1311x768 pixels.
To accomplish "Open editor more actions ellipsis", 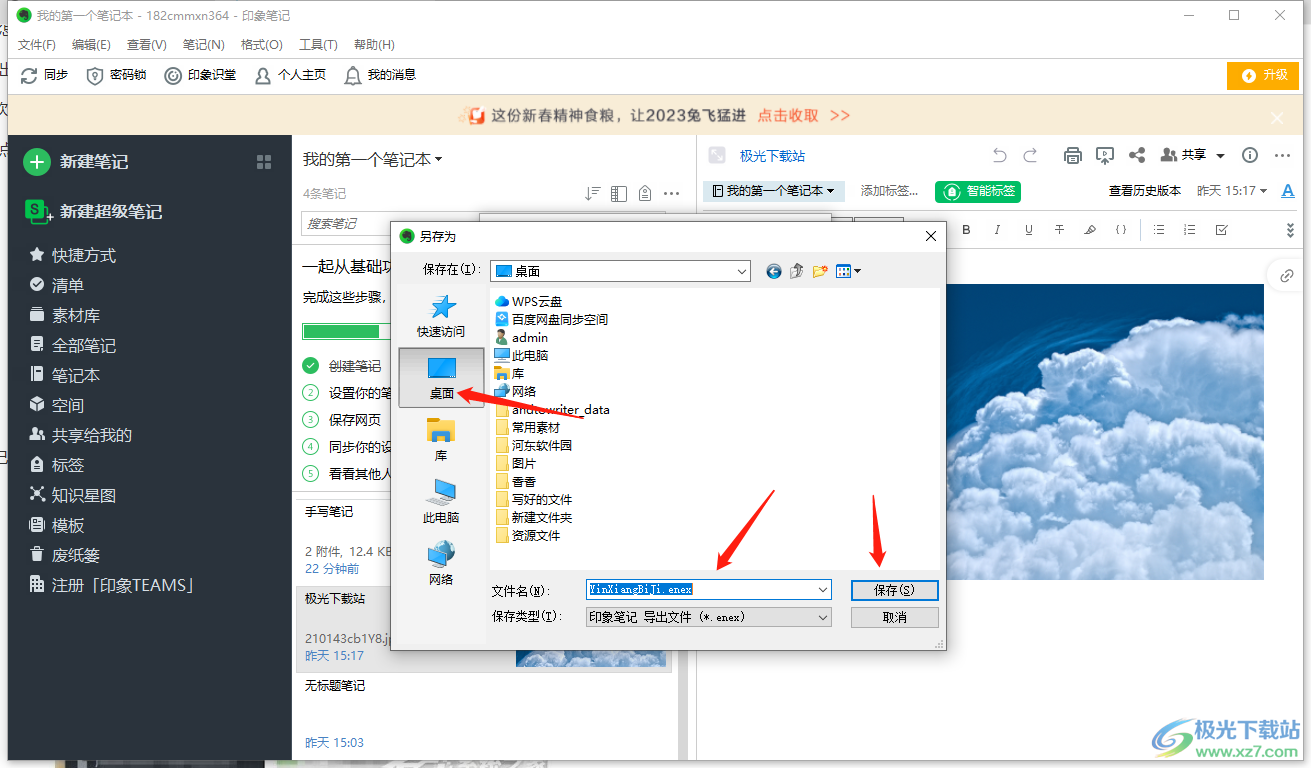I will 1282,155.
